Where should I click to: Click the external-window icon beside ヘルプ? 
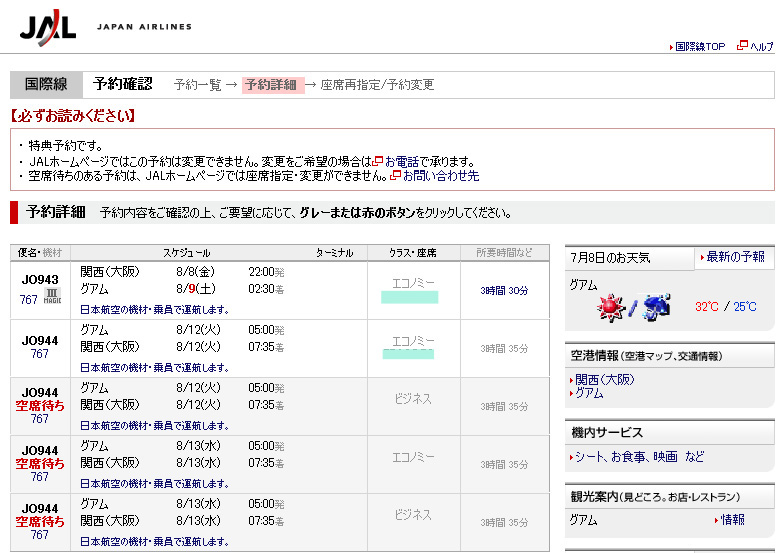pyautogui.click(x=742, y=45)
